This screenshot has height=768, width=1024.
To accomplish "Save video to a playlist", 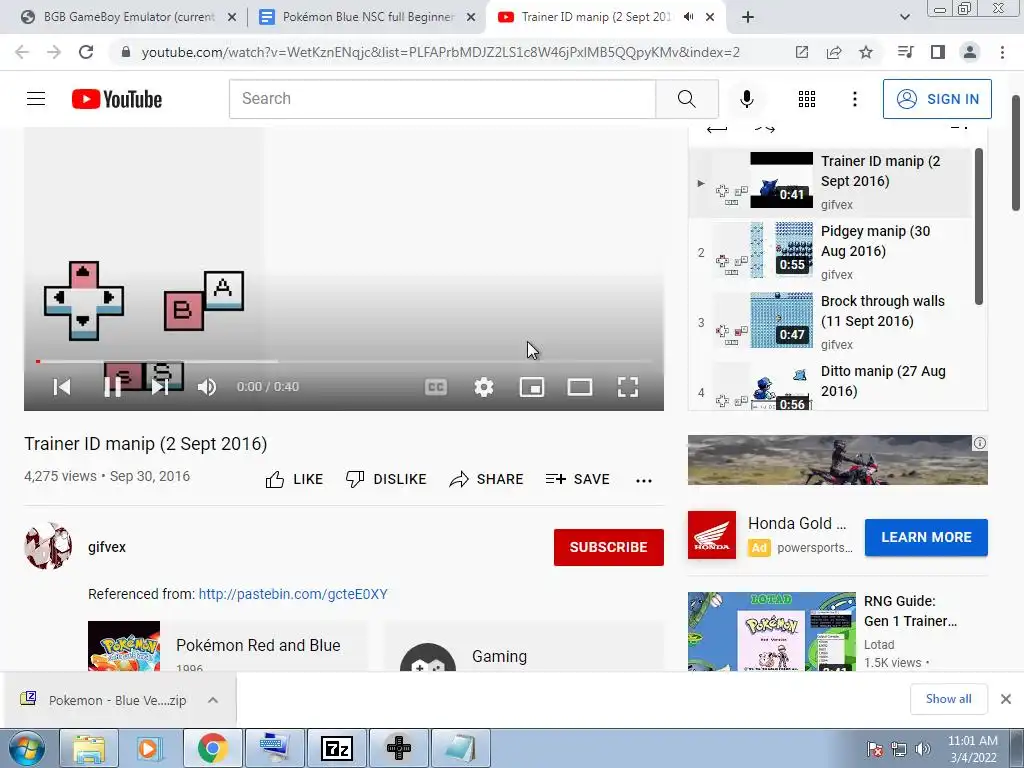I will point(577,479).
